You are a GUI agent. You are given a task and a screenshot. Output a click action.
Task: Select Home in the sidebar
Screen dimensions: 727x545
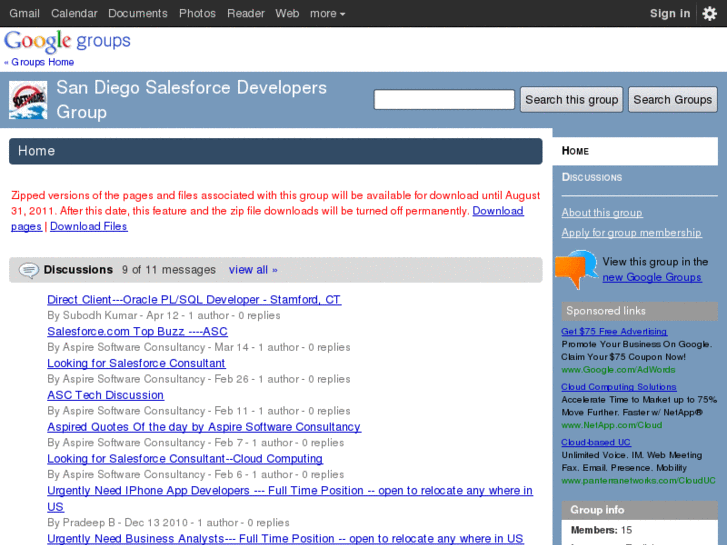[635, 151]
